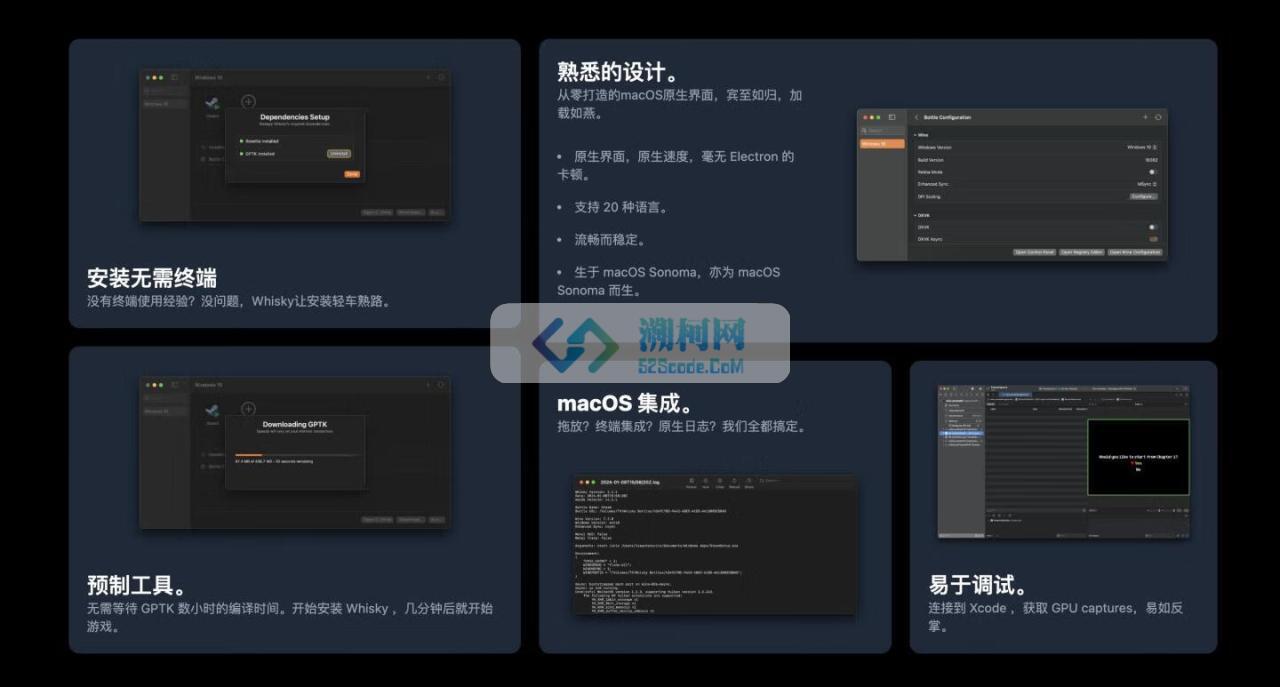Click refresh icon in Bottle Configuration toolbar
This screenshot has width=1280, height=687.
coord(1158,117)
